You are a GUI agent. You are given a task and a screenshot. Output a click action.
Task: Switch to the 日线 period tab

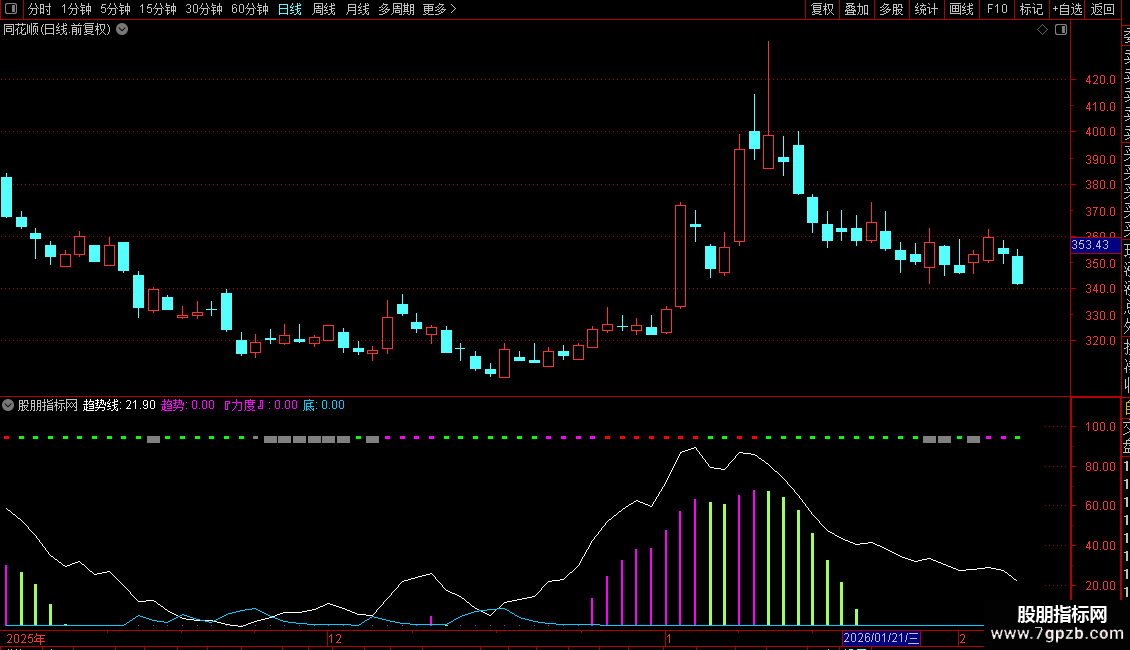[290, 9]
